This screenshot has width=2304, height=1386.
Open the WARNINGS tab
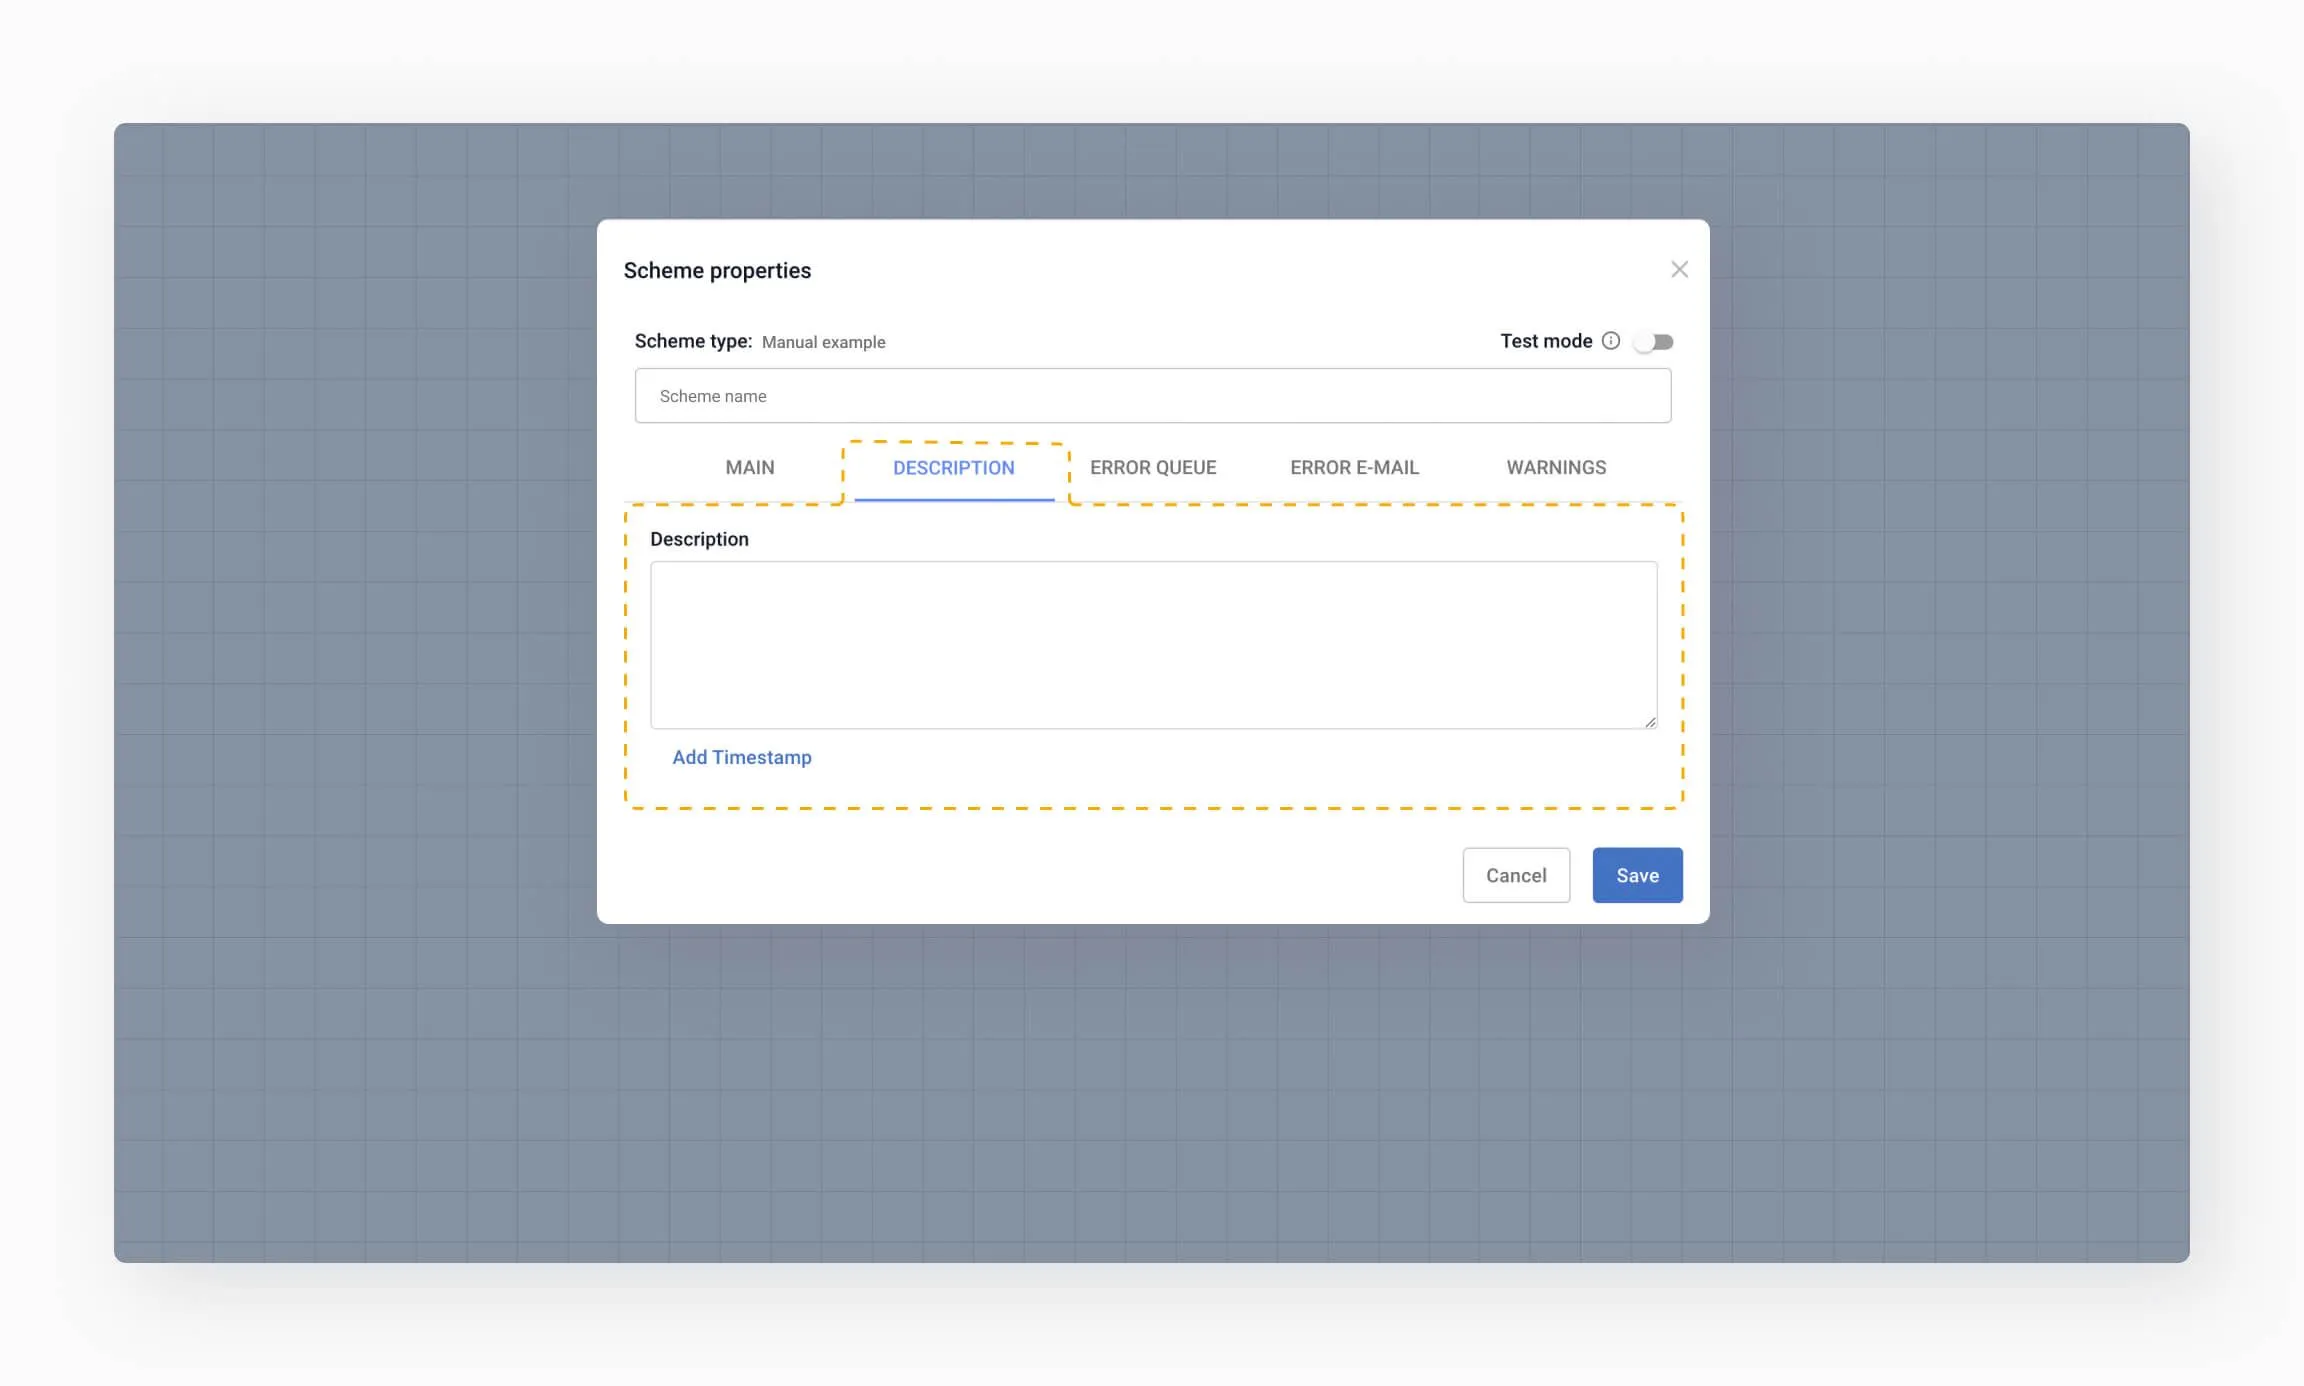[1556, 468]
